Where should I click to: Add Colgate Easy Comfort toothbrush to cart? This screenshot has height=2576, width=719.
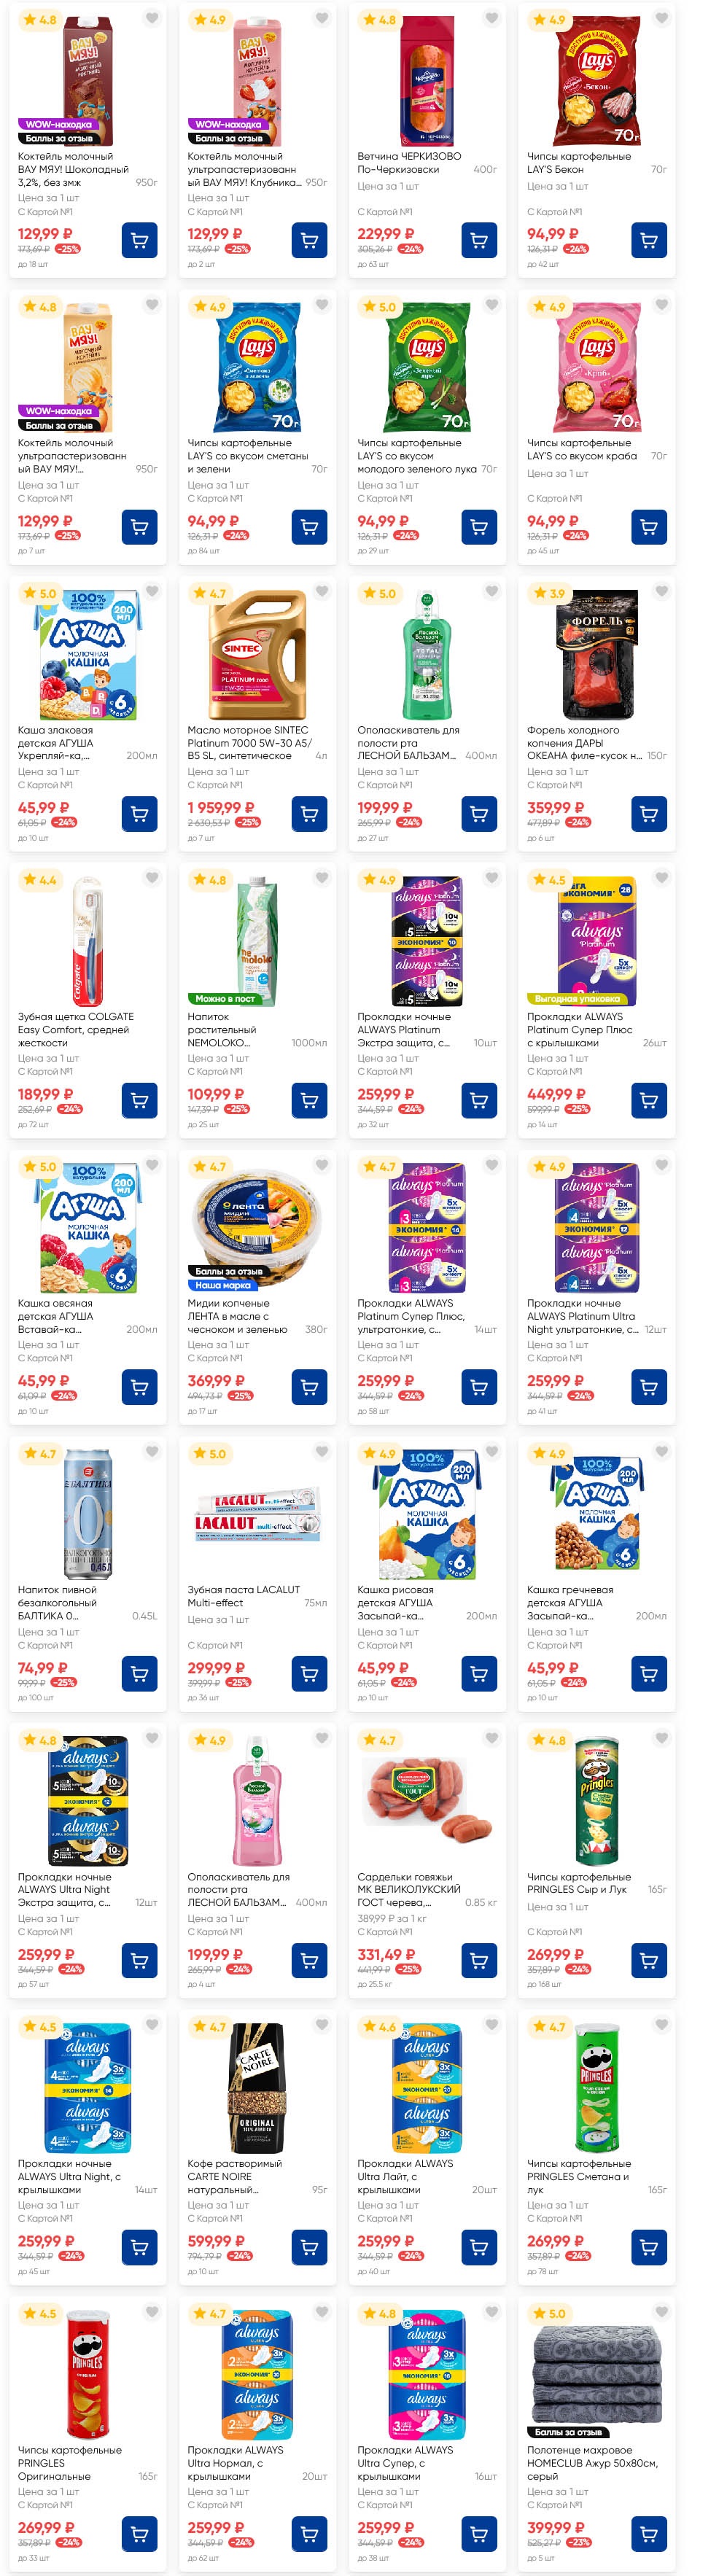pyautogui.click(x=139, y=1101)
